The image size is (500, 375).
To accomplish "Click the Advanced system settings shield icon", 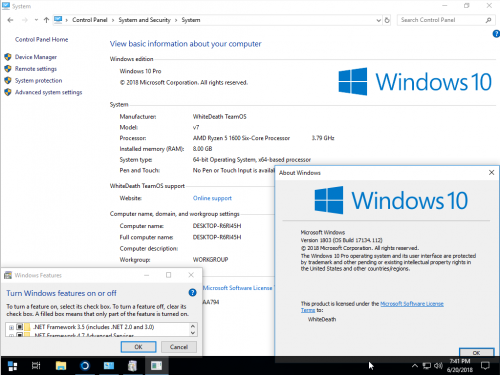I will (x=8, y=92).
